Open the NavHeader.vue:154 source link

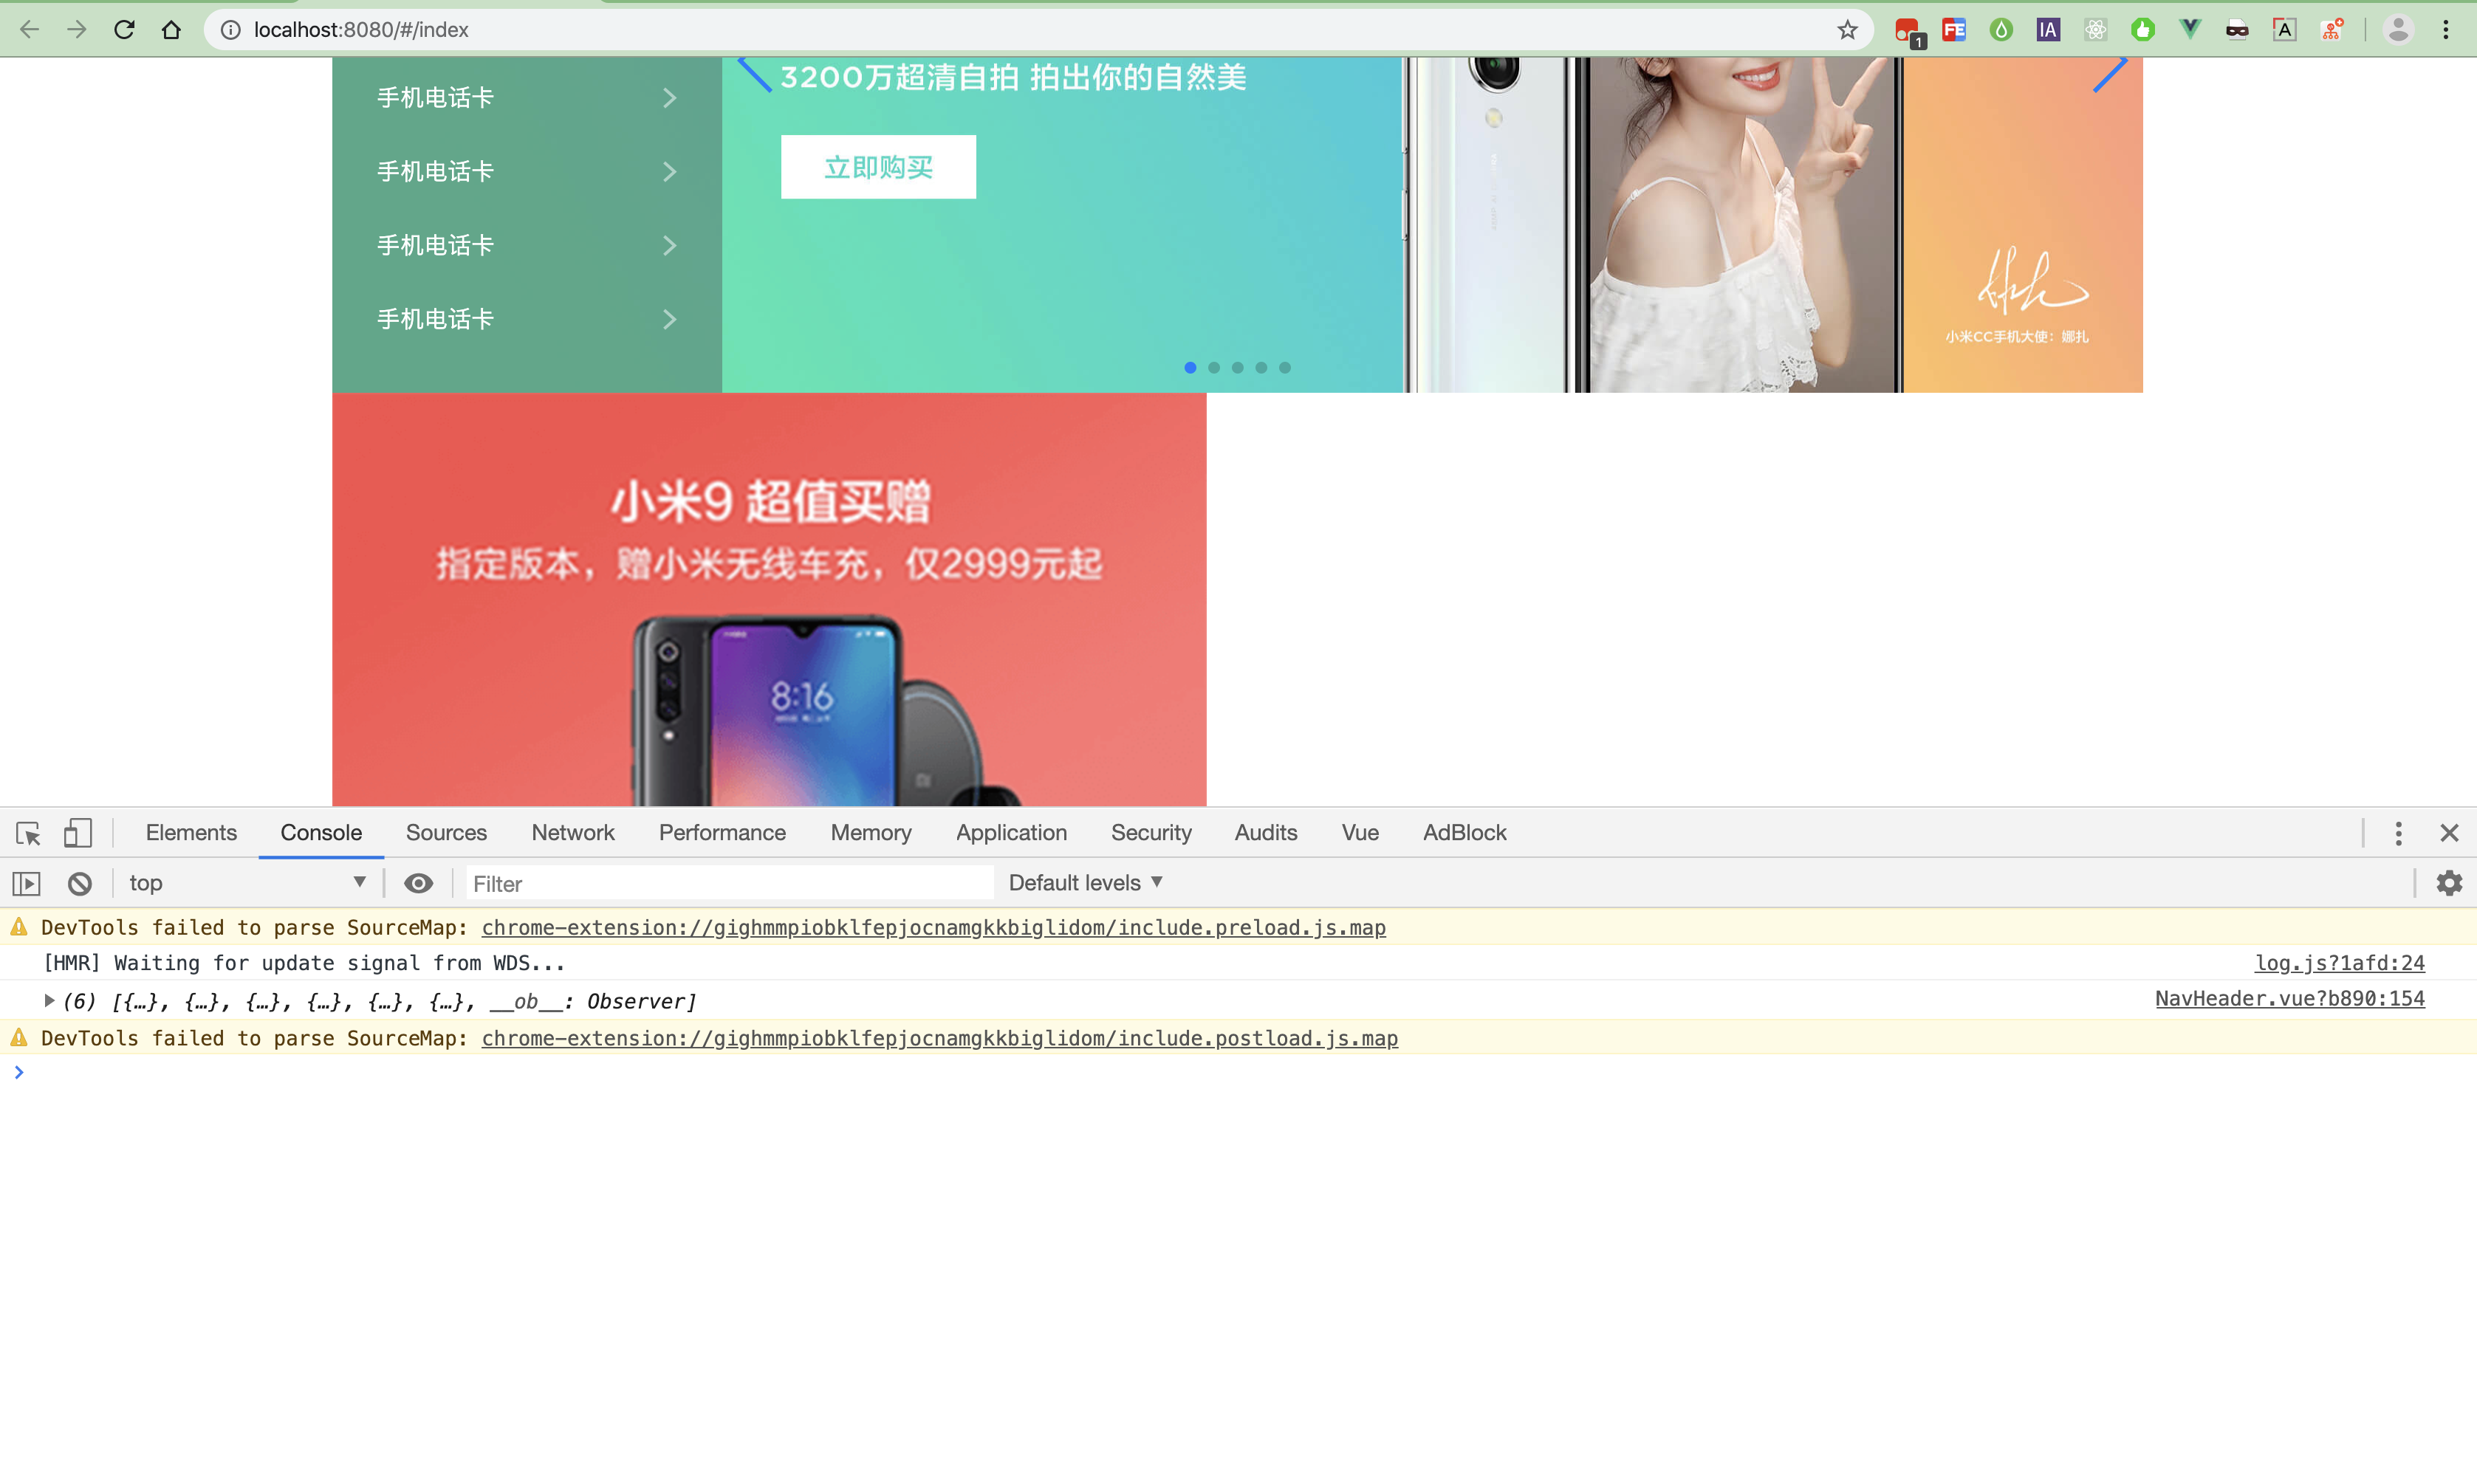tap(2290, 999)
